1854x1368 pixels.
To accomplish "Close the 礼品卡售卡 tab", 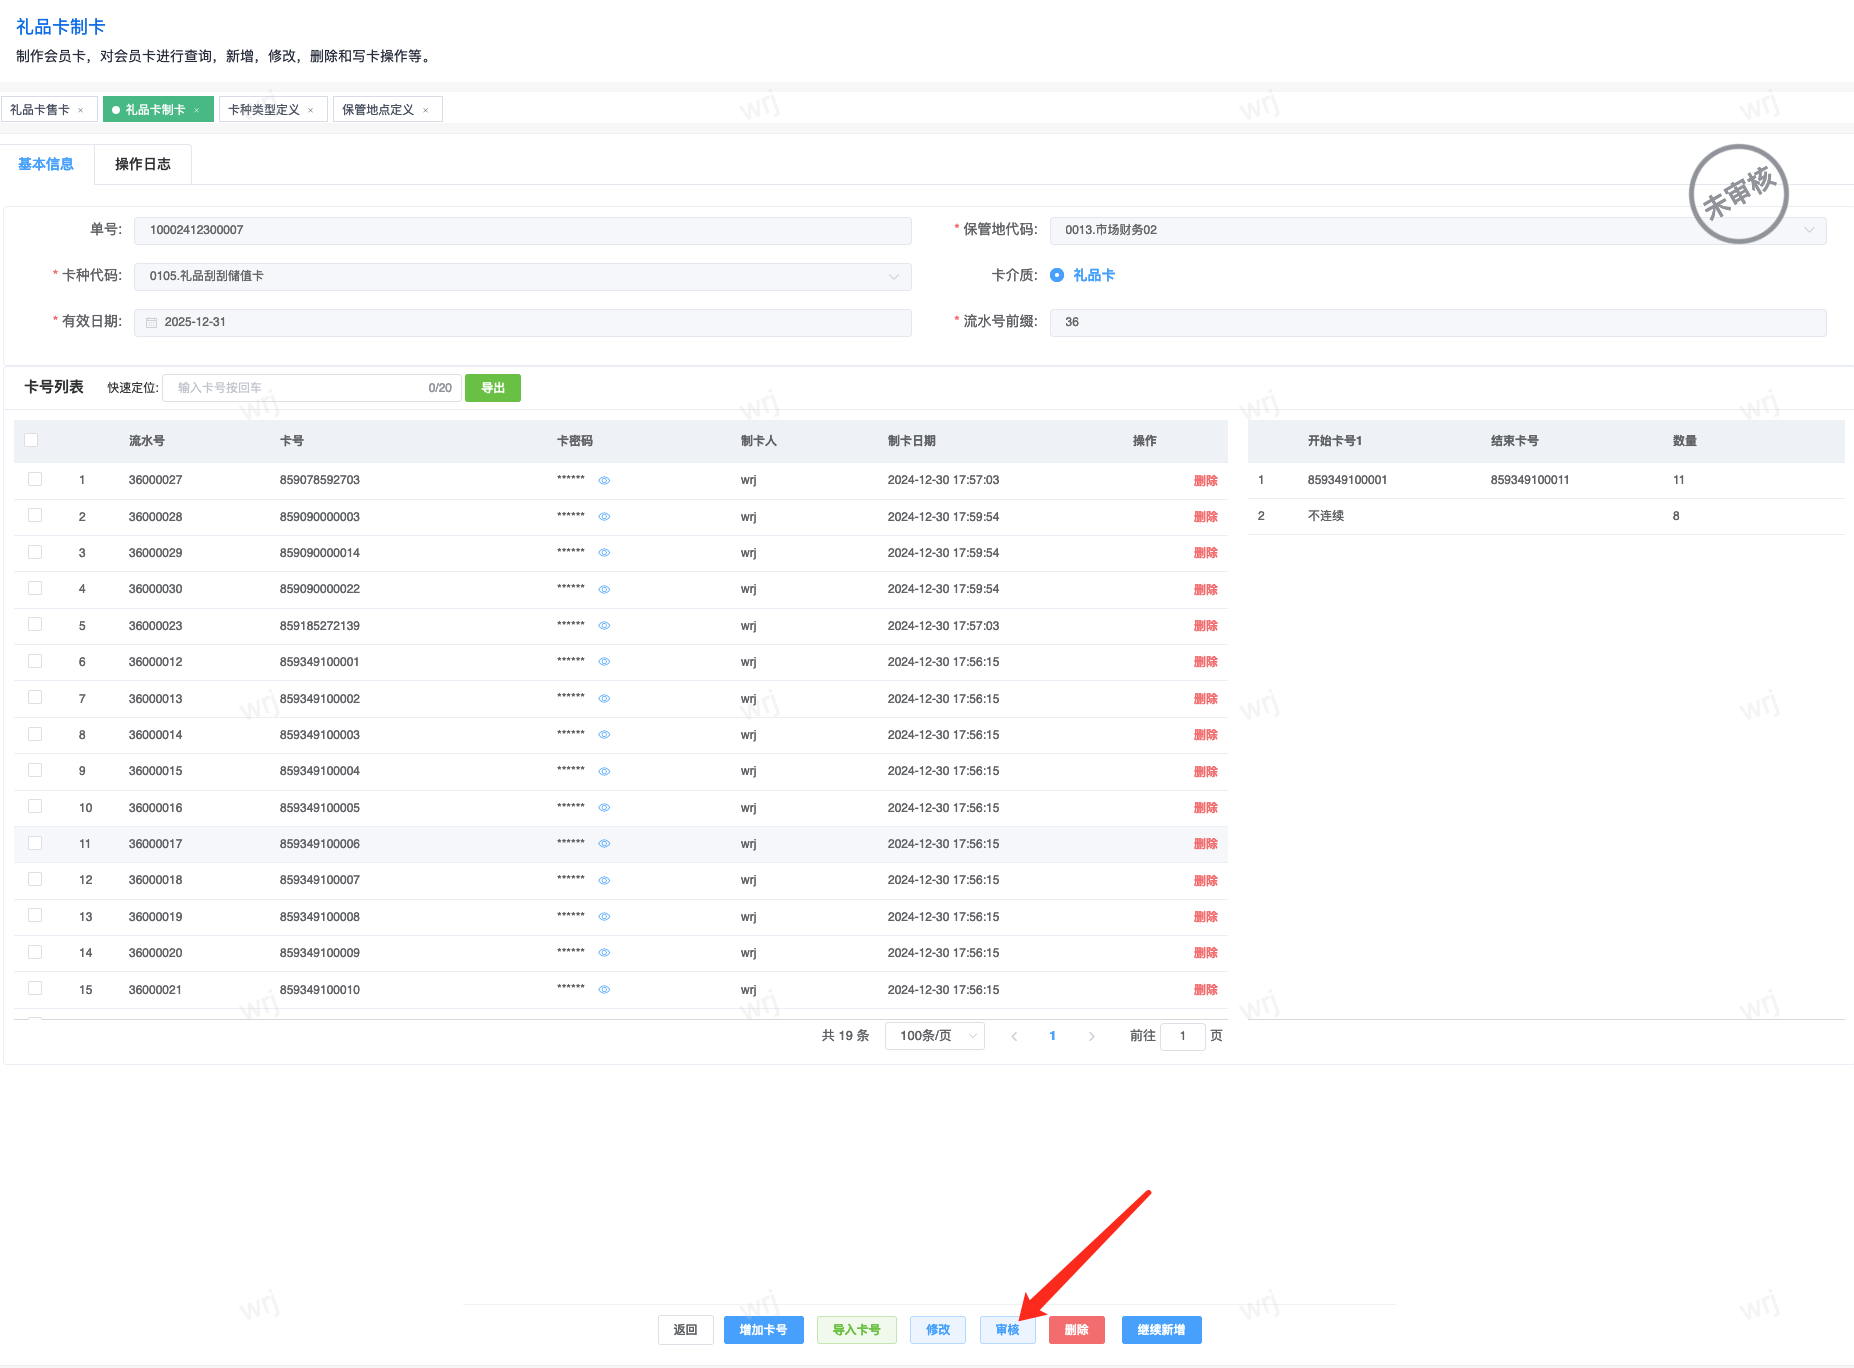I will click(x=81, y=110).
